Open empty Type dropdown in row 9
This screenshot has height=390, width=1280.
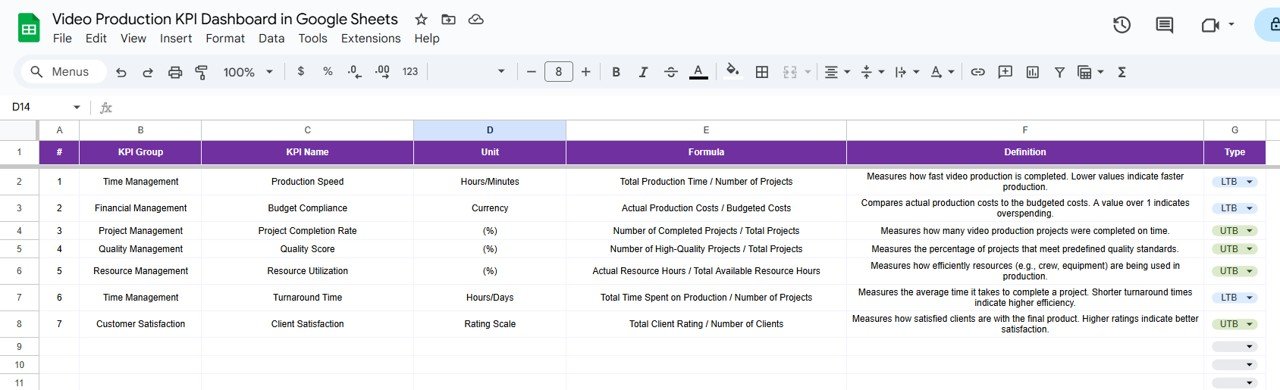[x=1234, y=346]
